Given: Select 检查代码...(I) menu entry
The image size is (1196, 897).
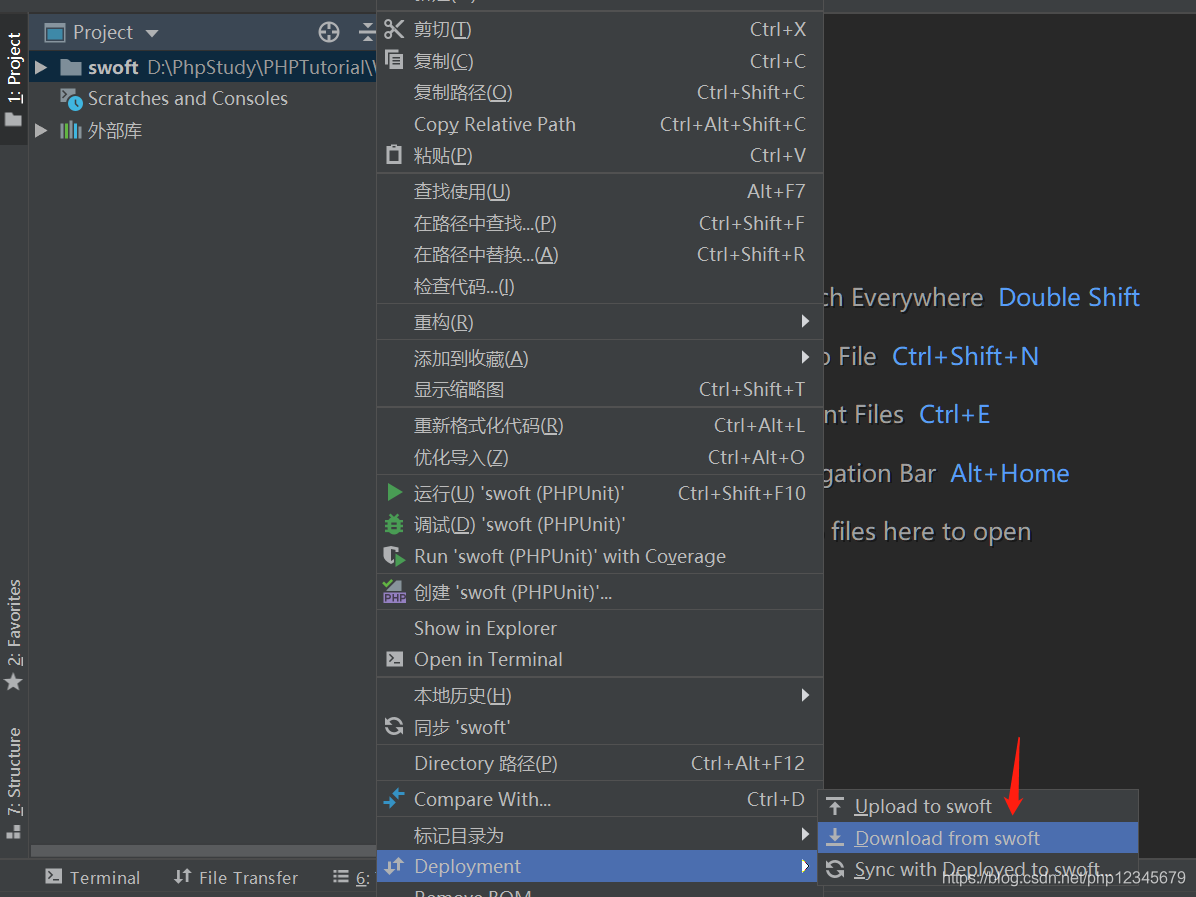Looking at the screenshot, I should coord(600,286).
